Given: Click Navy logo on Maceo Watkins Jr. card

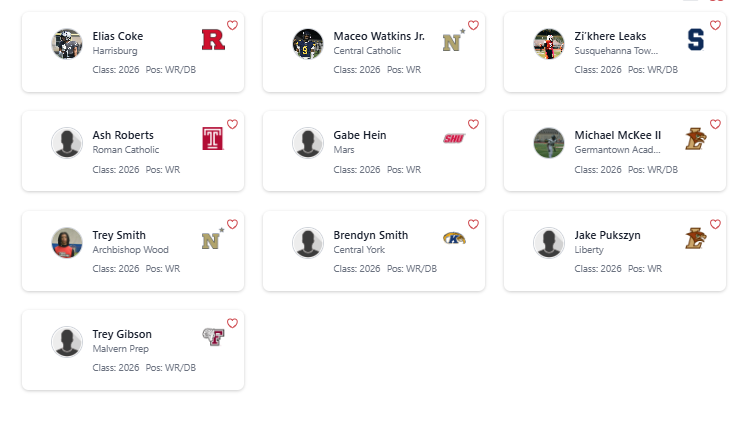Looking at the screenshot, I should pos(453,42).
